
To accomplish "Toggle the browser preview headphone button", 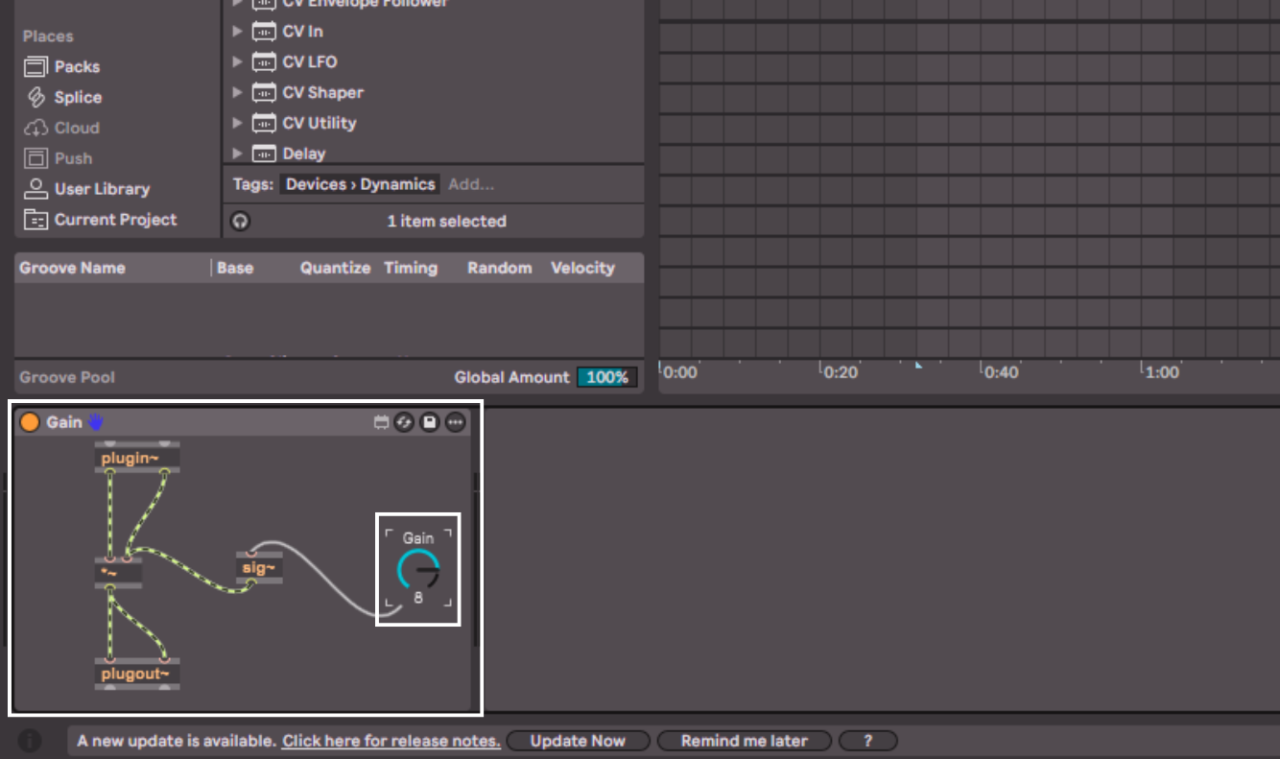I will click(240, 222).
